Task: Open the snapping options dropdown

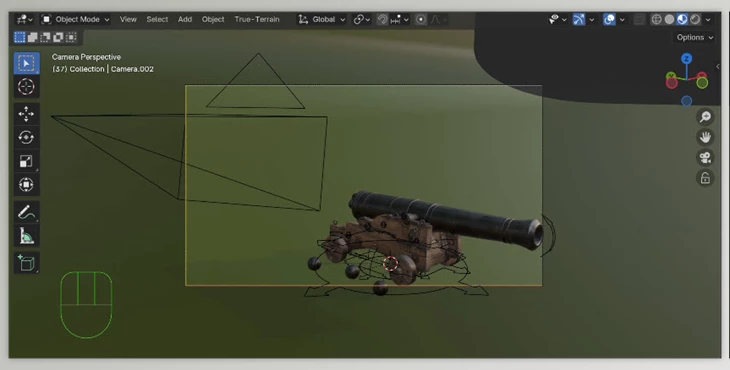Action: click(x=400, y=20)
